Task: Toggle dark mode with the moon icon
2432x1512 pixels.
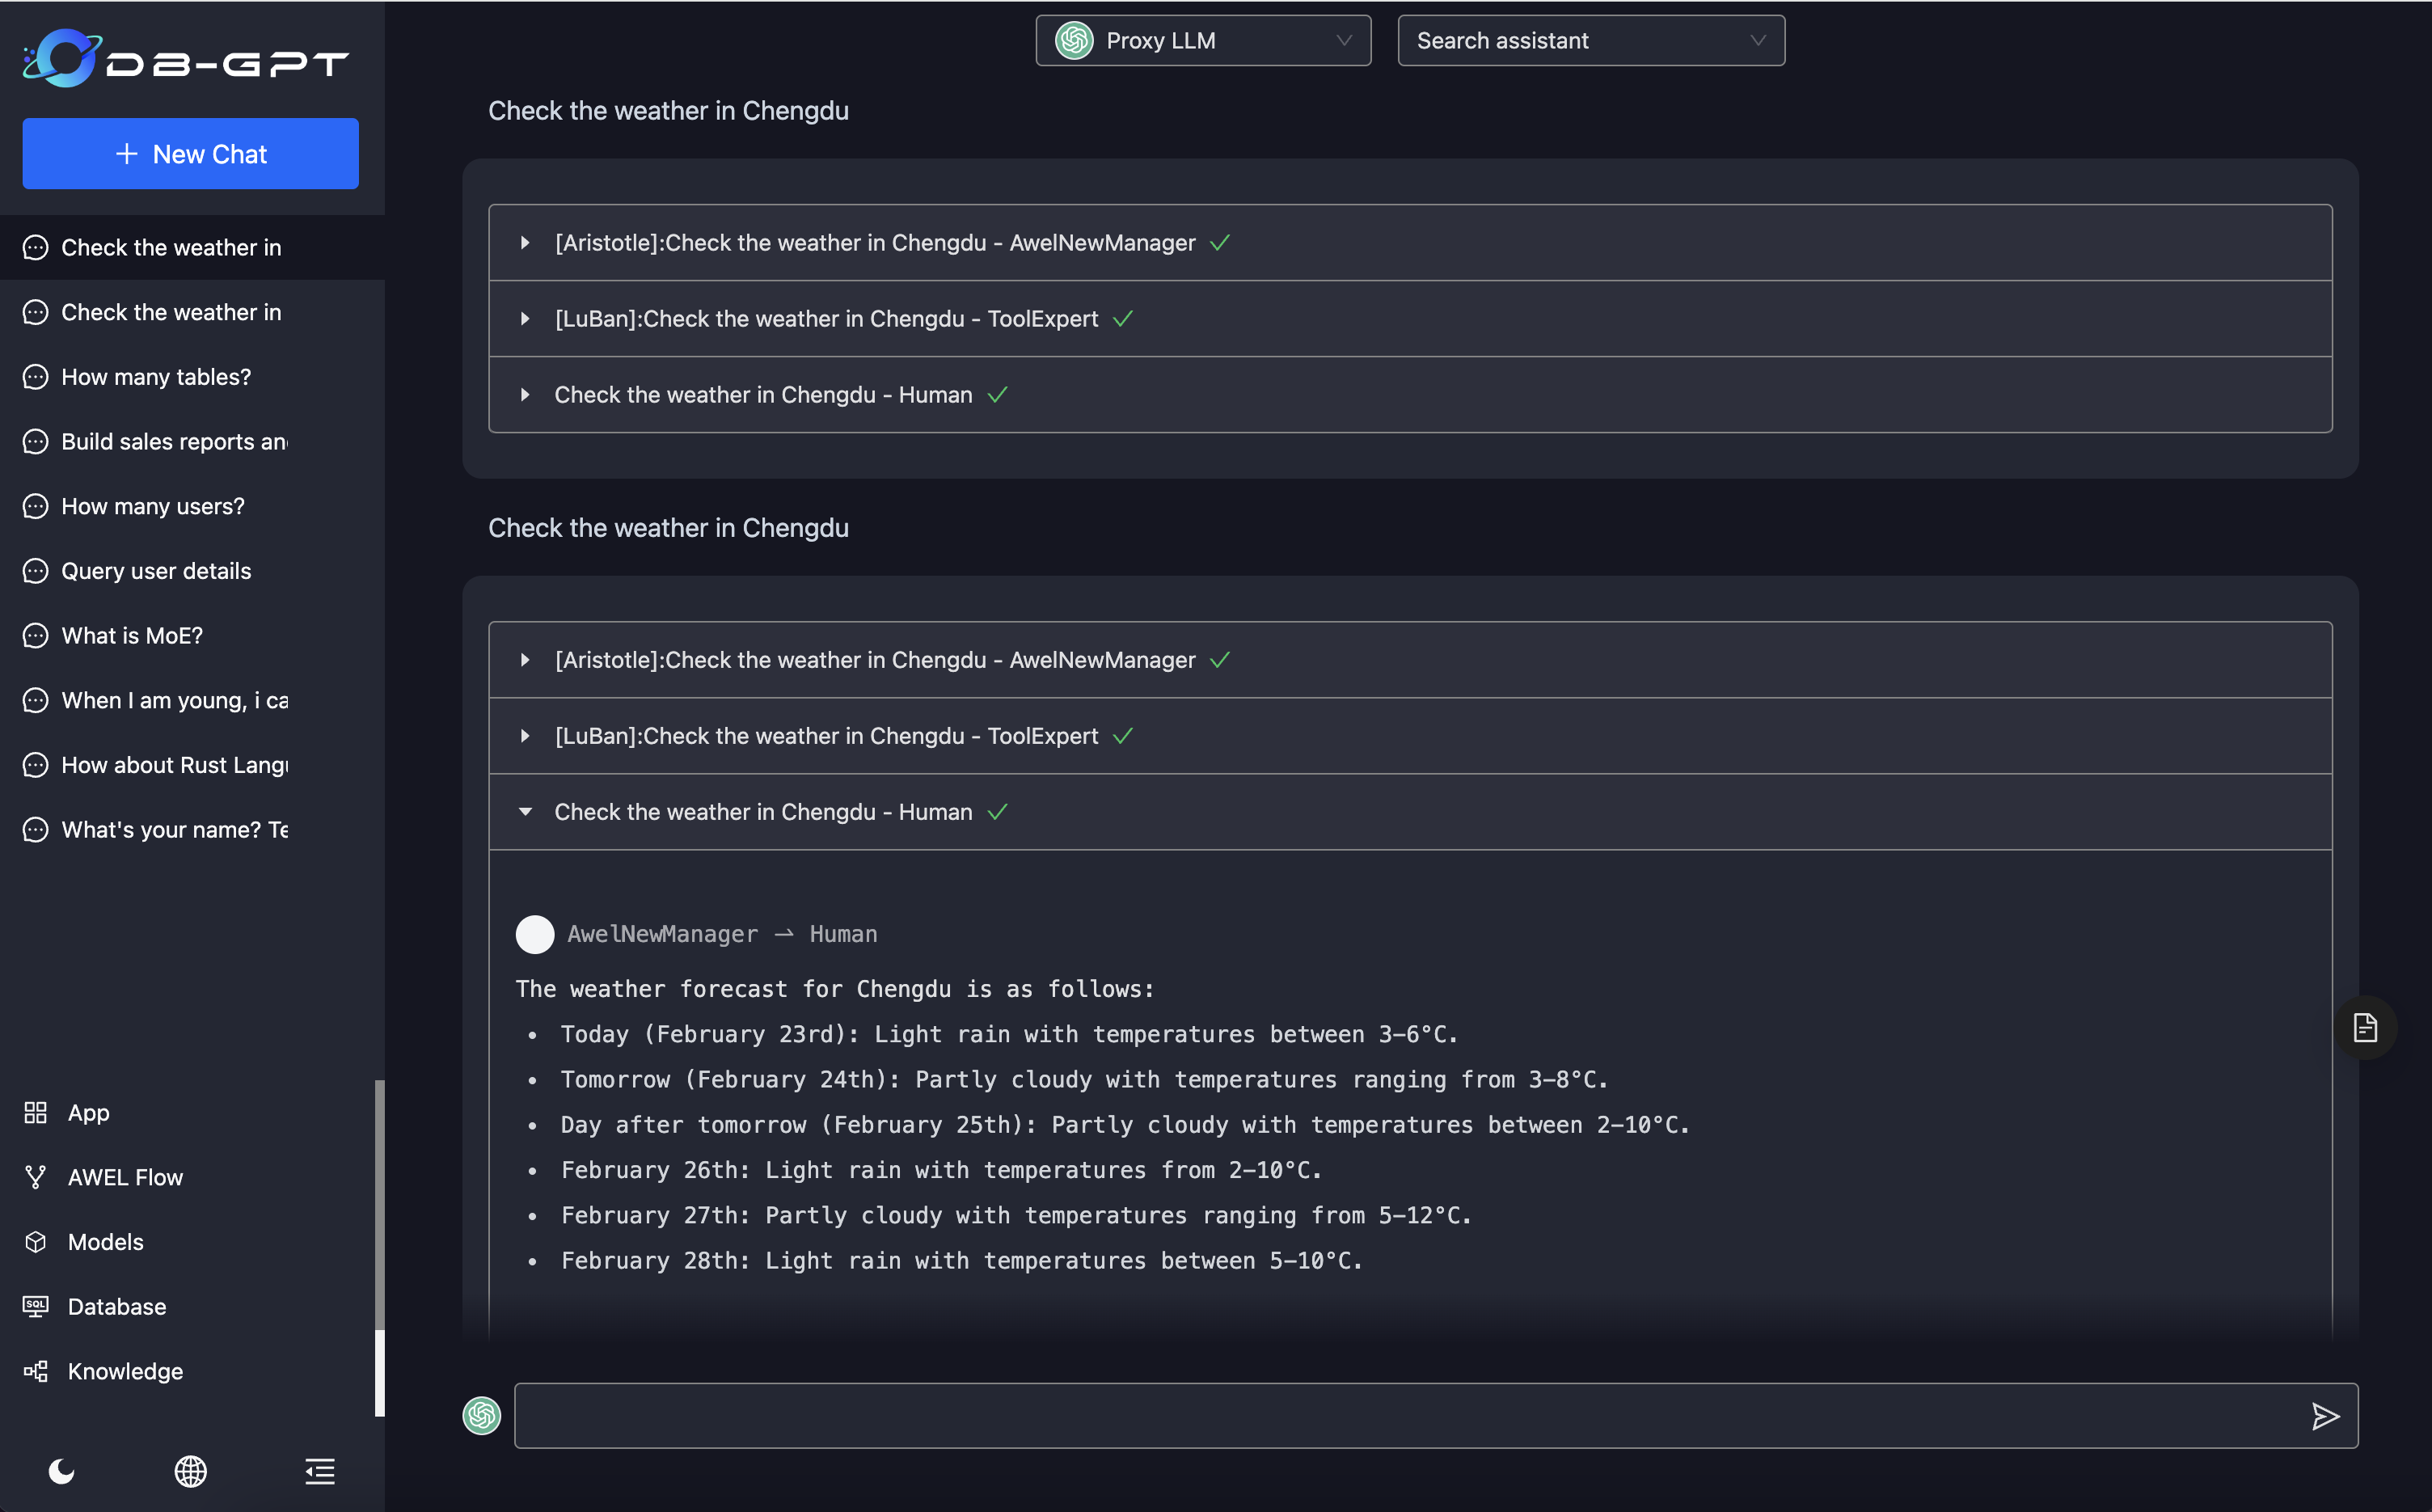Action: [61, 1471]
